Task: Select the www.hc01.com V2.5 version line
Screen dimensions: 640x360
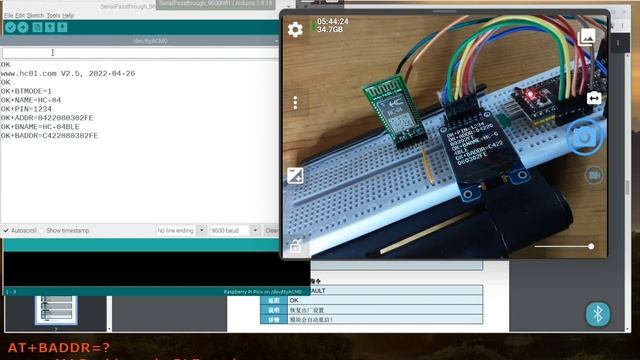Action: tap(68, 73)
